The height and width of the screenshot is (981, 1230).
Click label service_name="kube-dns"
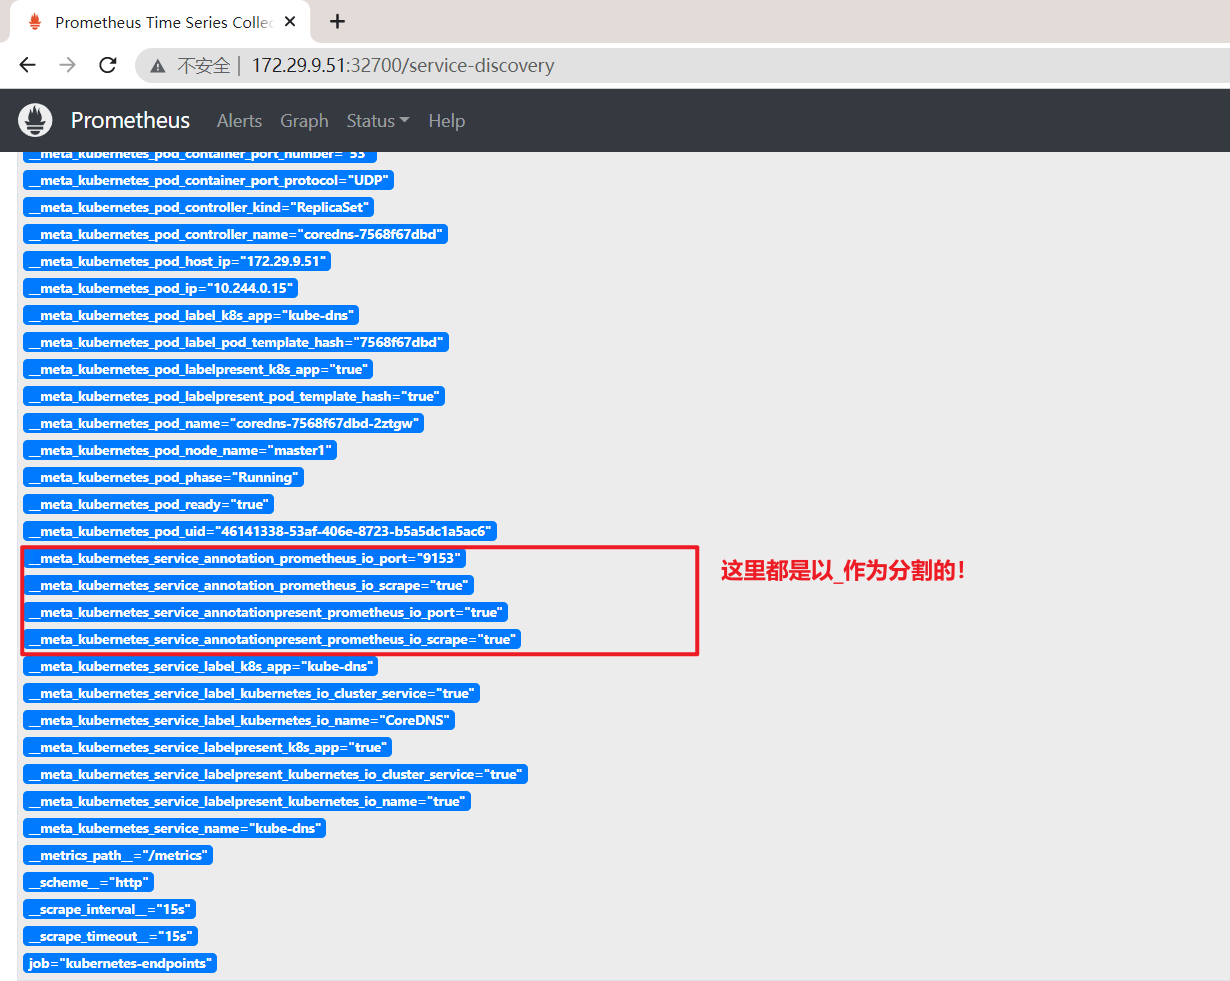click(175, 828)
